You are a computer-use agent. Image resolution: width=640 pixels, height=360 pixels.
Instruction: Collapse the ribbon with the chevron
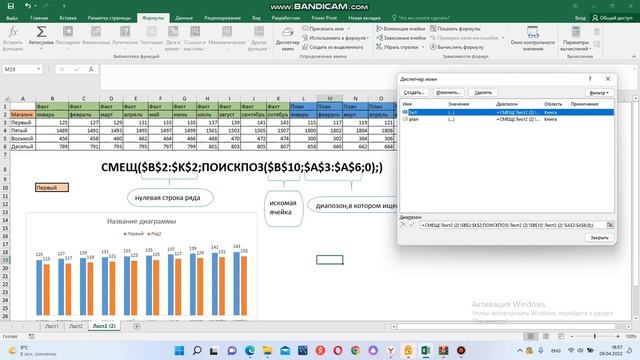tap(634, 57)
